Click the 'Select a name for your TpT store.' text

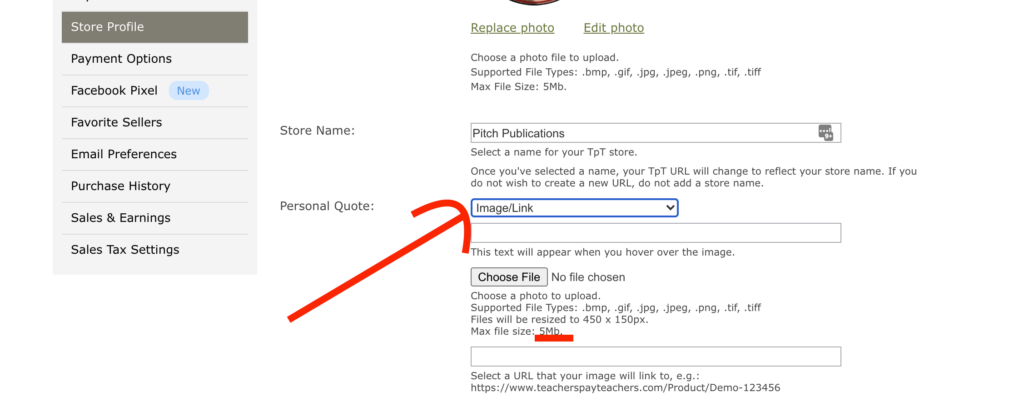pos(554,153)
